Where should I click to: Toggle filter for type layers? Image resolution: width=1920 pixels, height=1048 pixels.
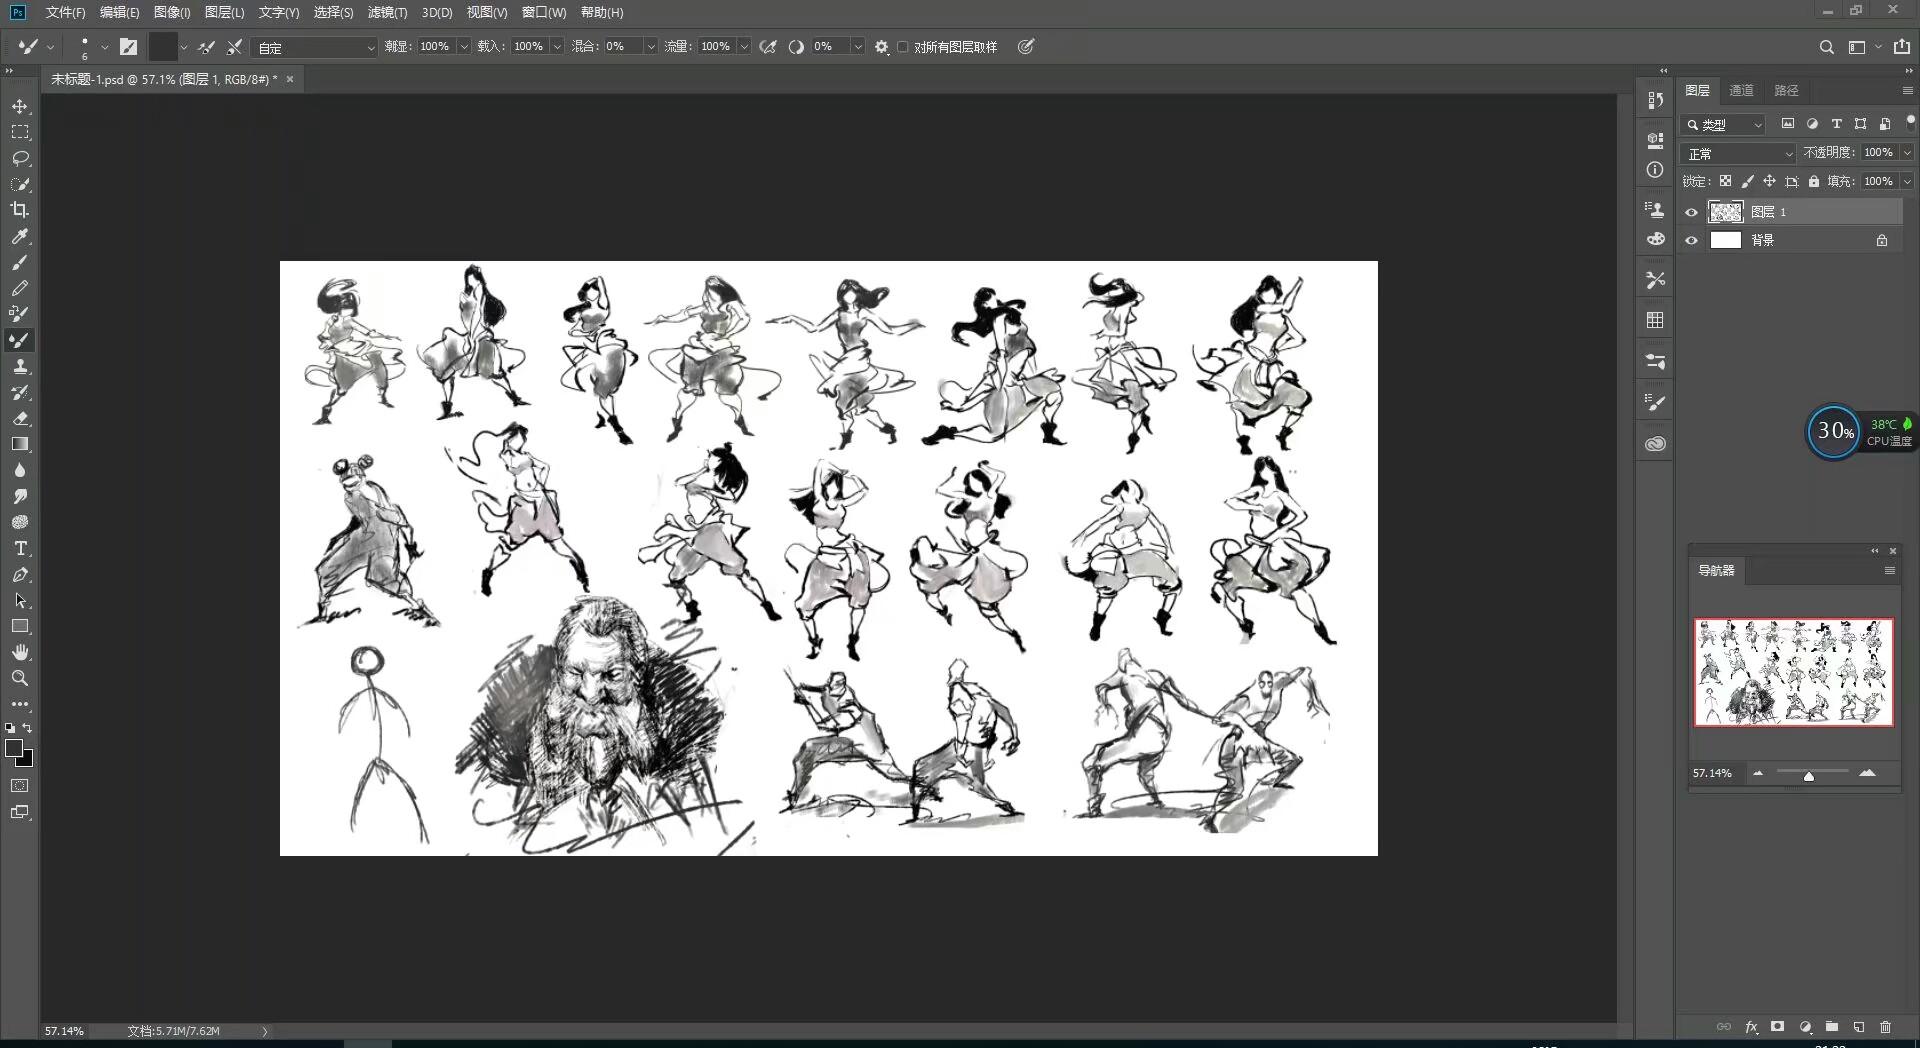1836,124
